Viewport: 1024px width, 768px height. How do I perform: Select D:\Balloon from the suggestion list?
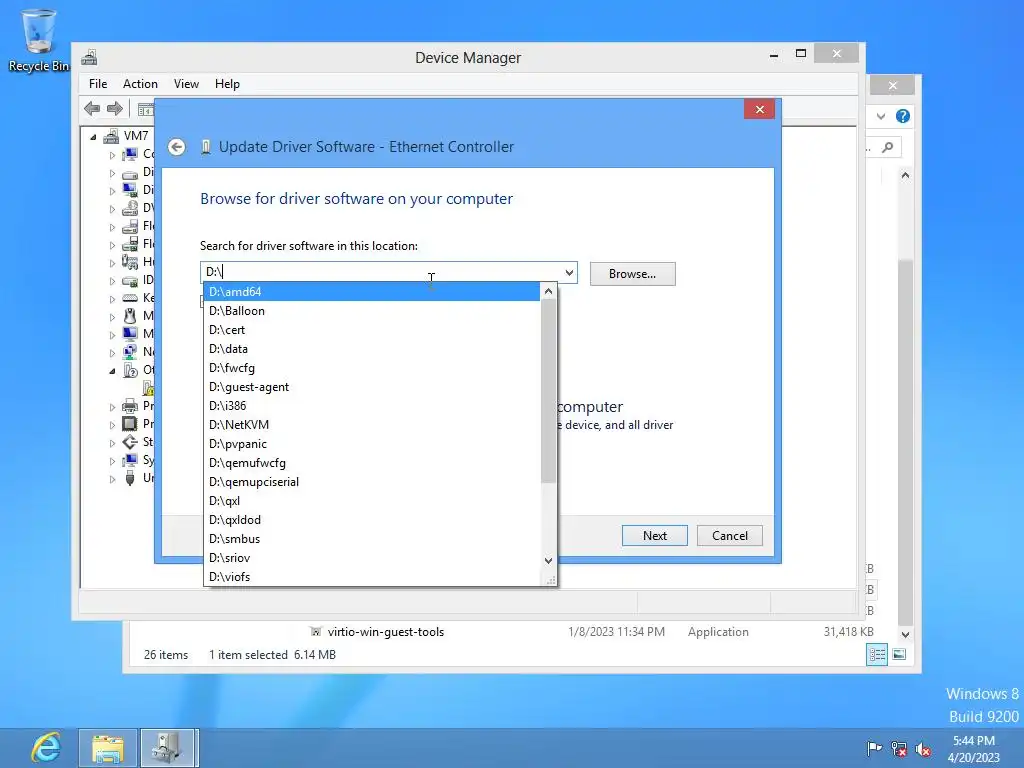(x=372, y=311)
